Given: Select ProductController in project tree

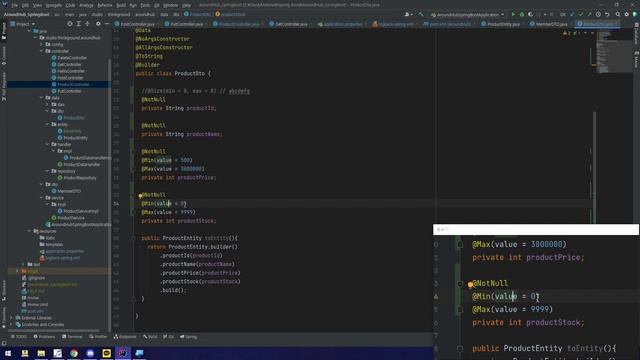Looking at the screenshot, I should point(73,84).
